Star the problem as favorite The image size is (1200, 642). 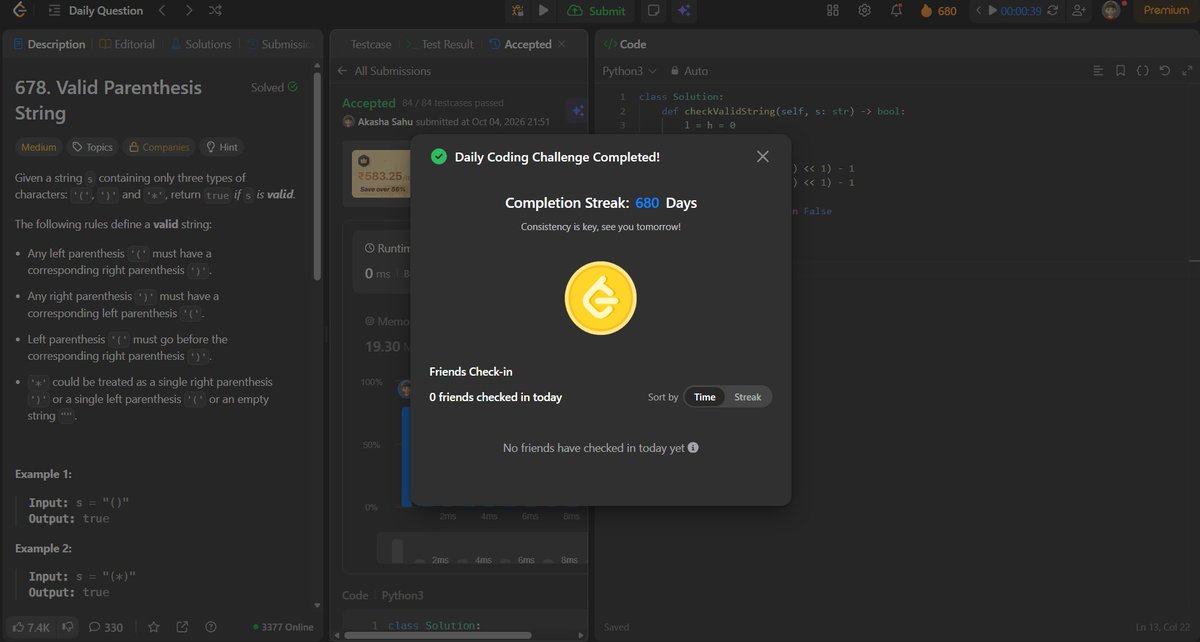[154, 627]
